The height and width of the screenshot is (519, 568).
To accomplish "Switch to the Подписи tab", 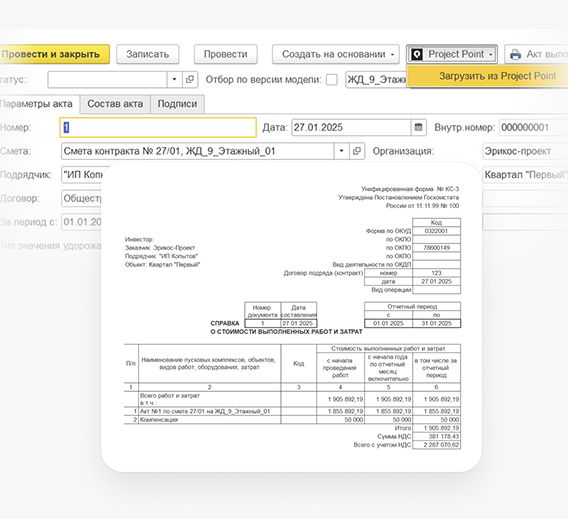I will [178, 104].
